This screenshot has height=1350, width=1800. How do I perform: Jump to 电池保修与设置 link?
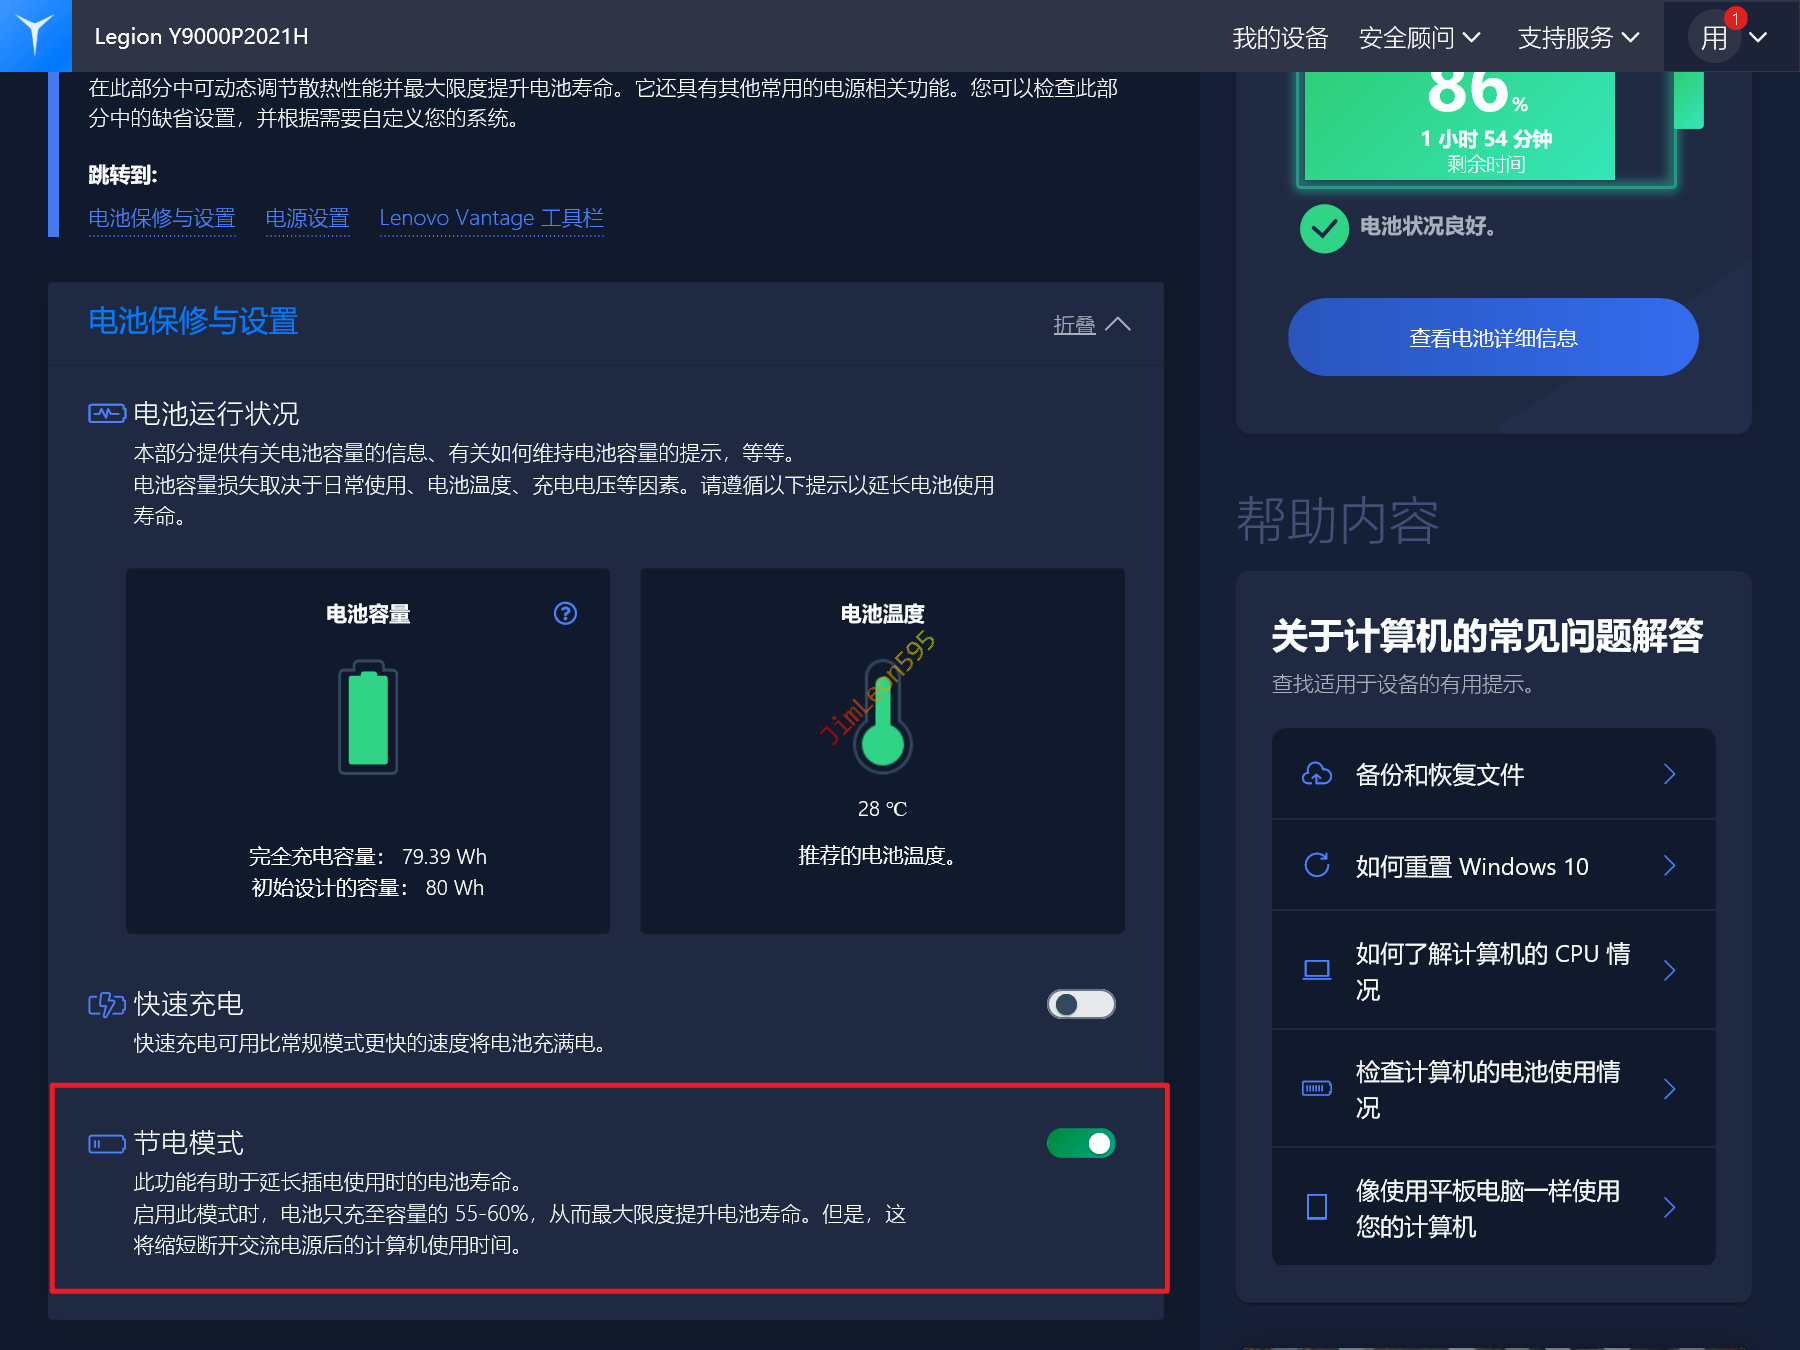tap(162, 218)
